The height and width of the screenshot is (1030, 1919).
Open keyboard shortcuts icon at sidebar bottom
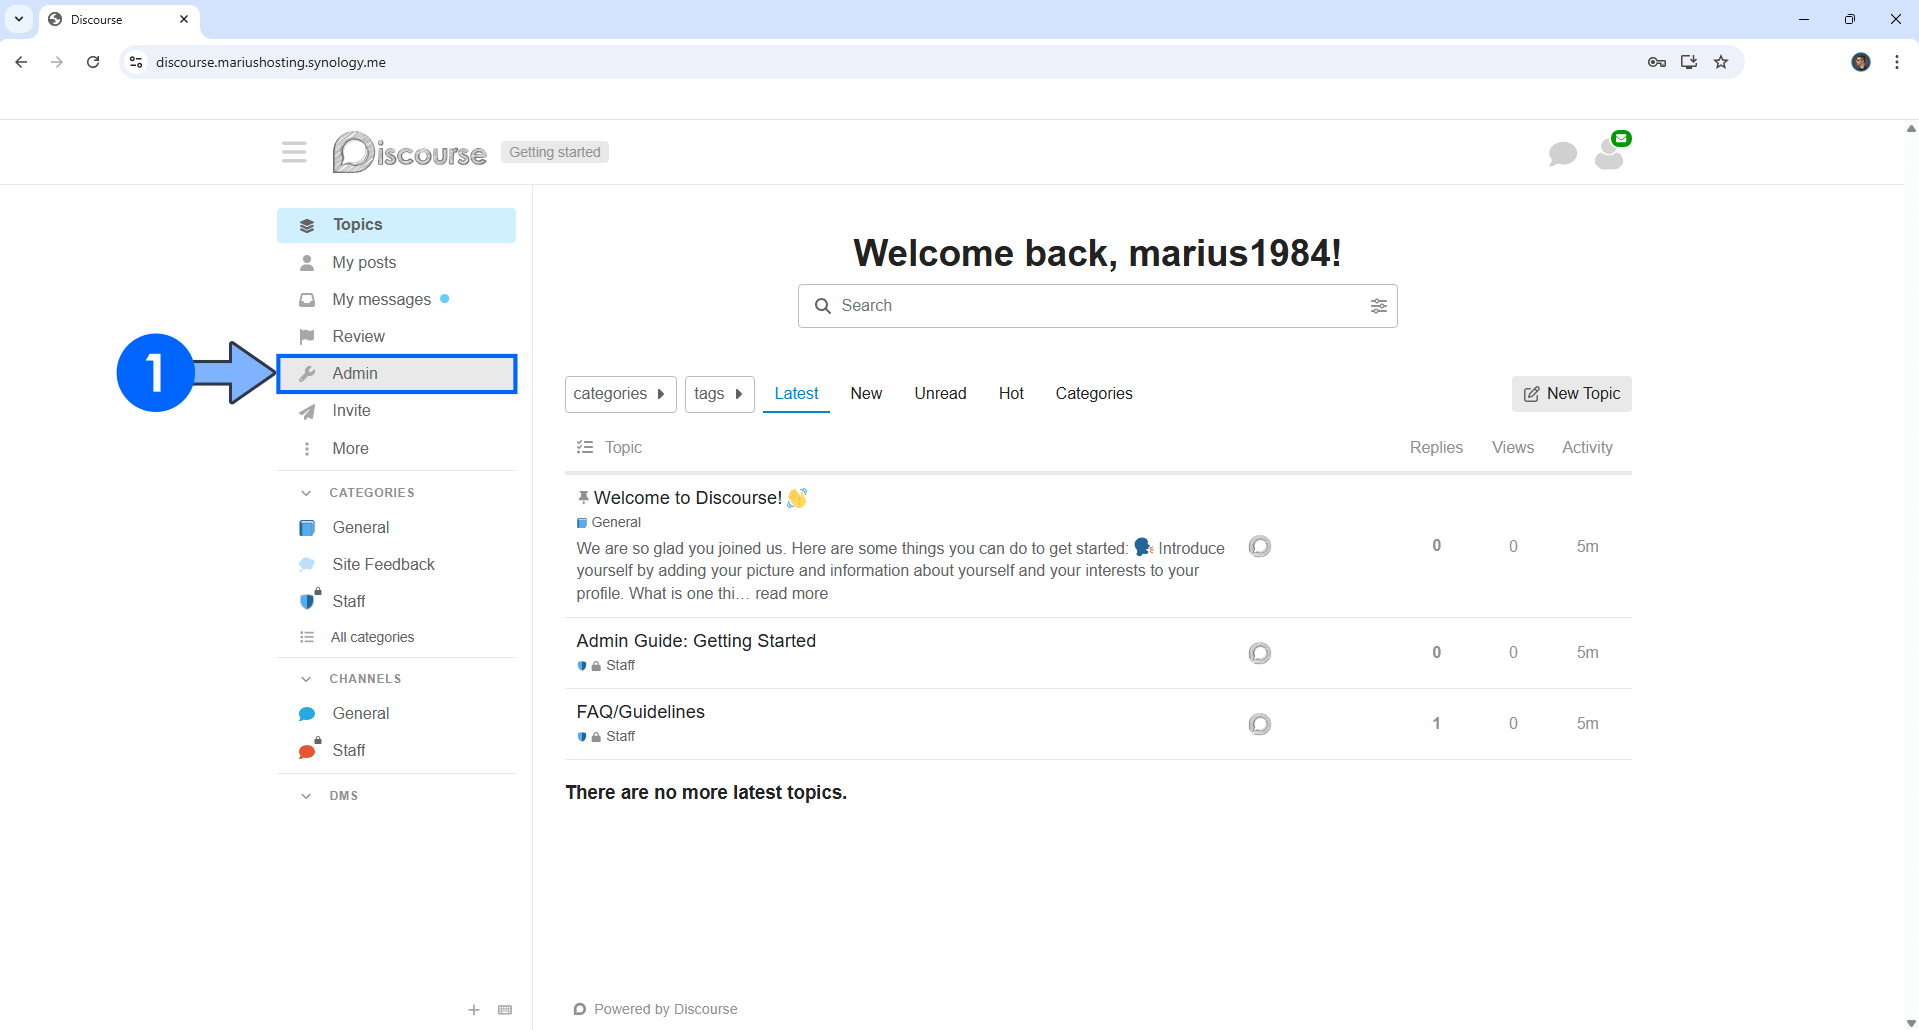click(x=505, y=1010)
